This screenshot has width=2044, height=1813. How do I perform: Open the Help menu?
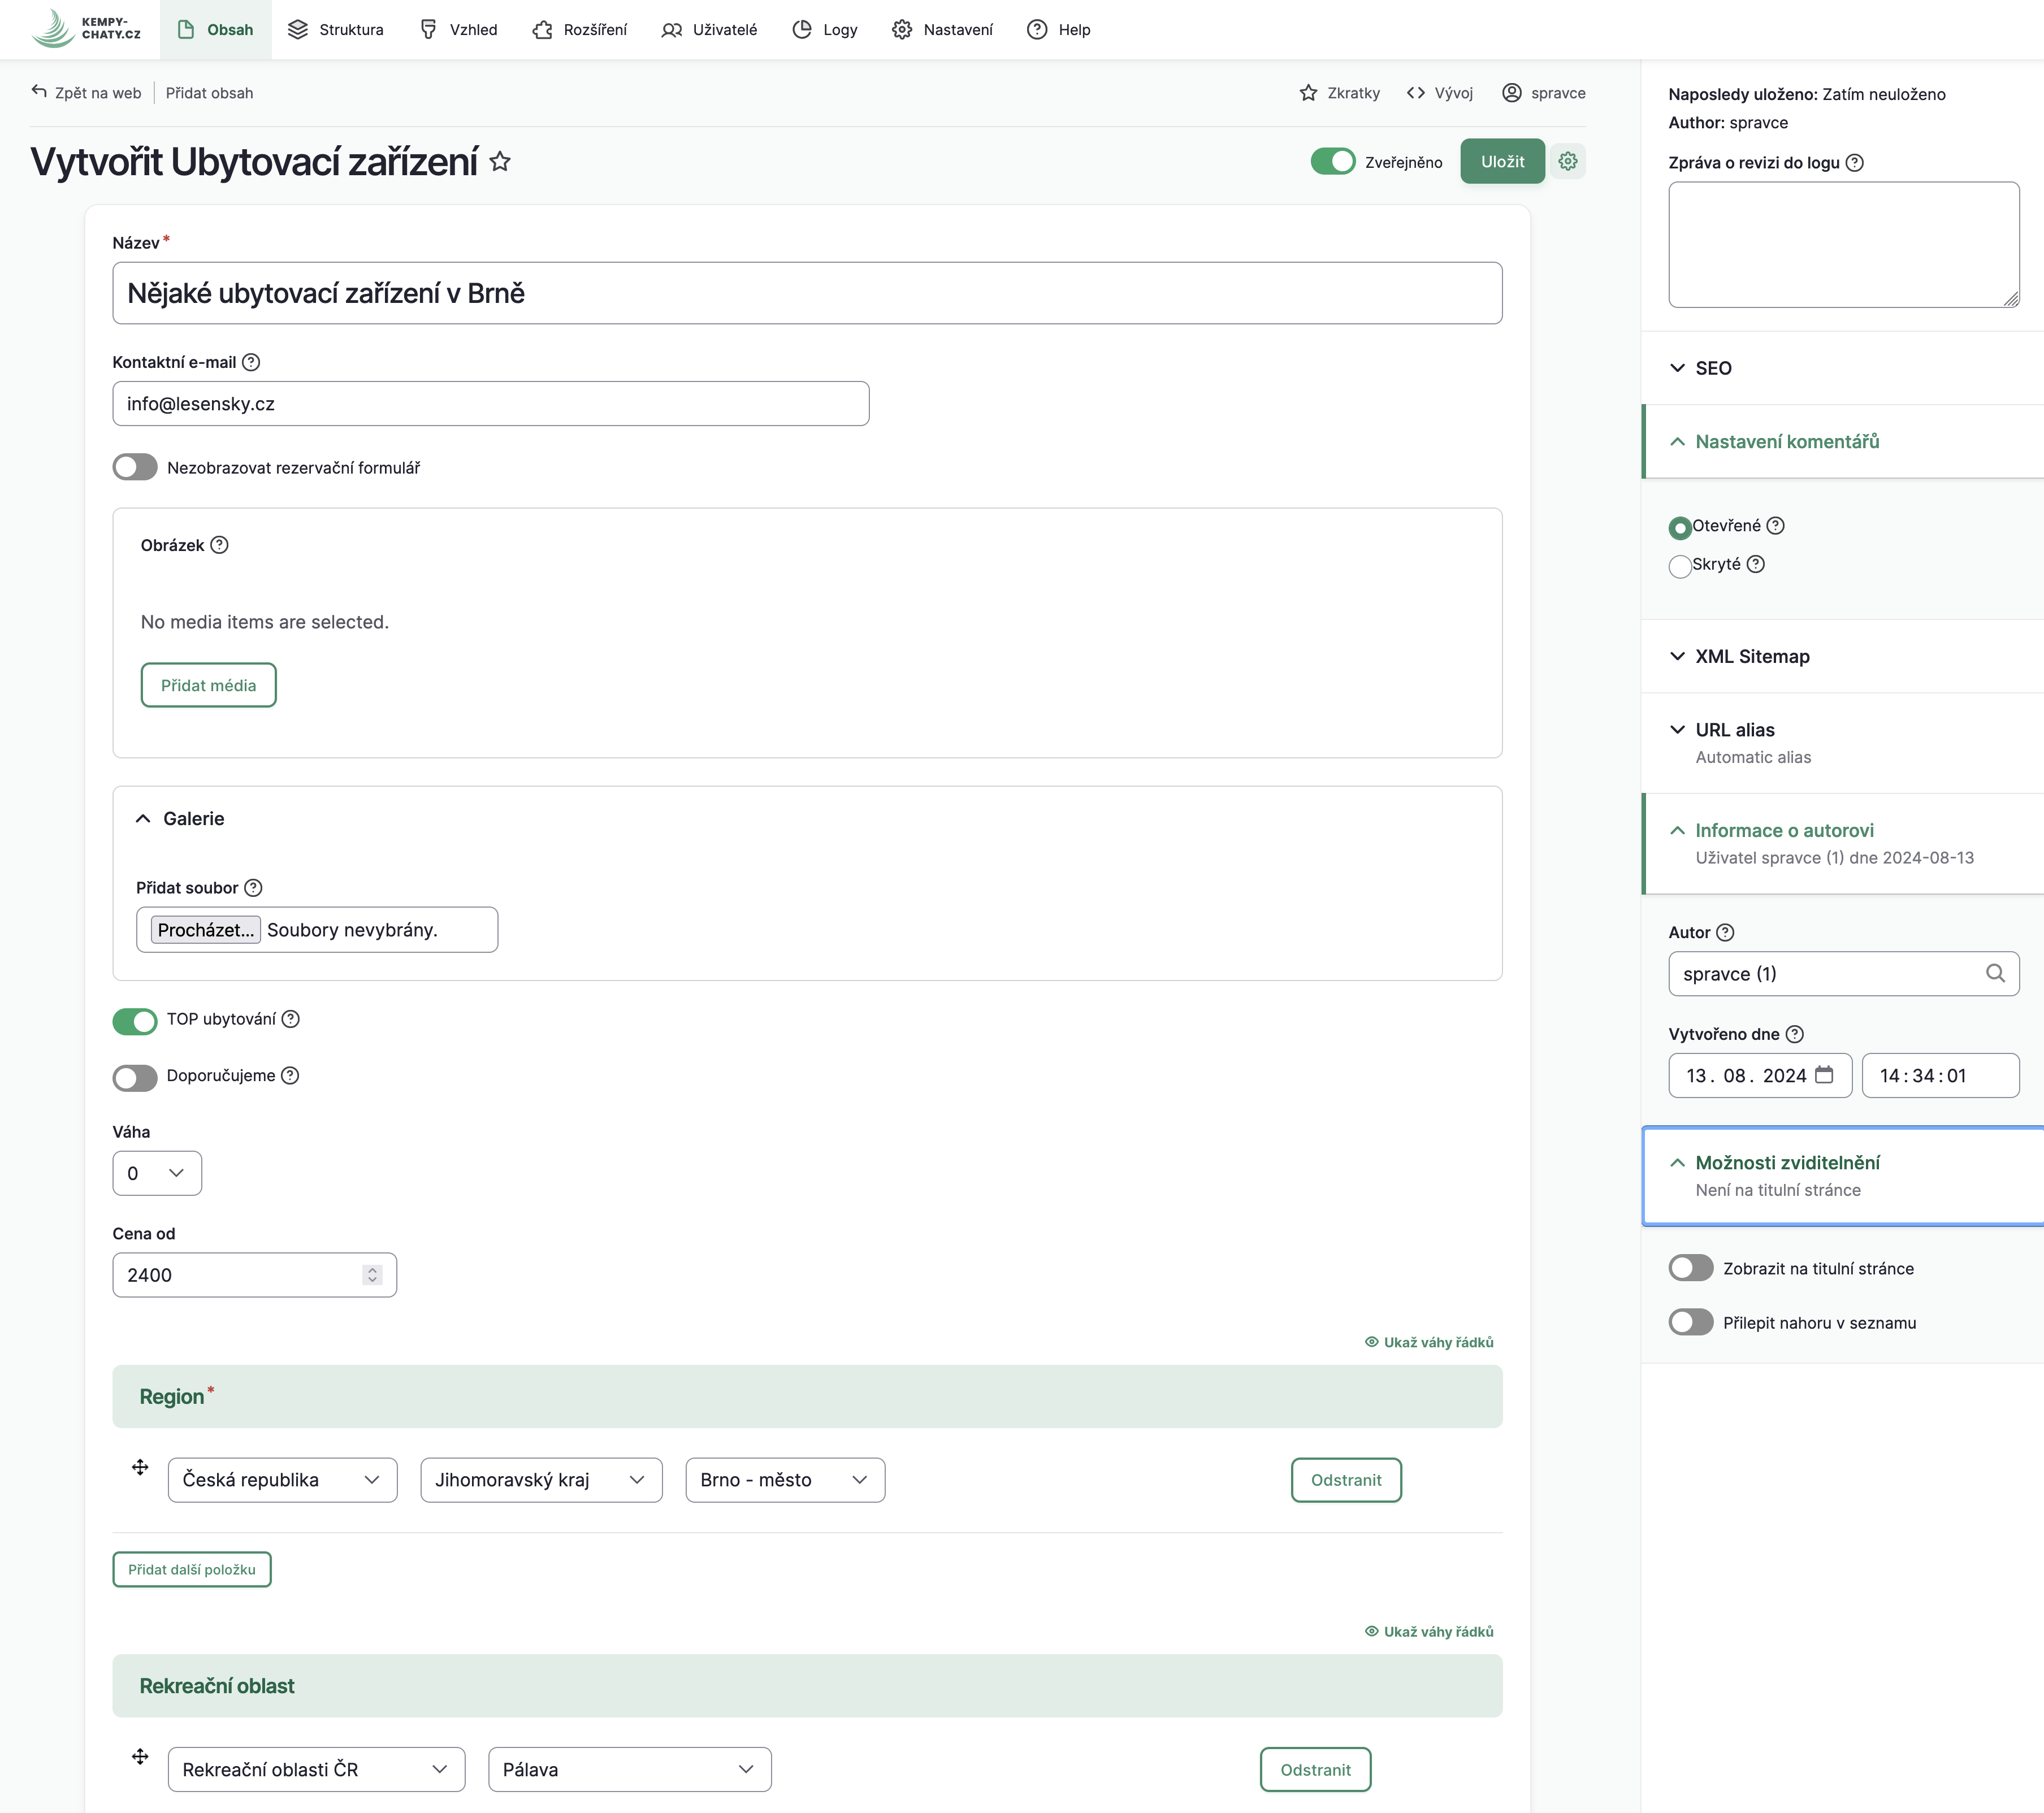pos(1059,29)
